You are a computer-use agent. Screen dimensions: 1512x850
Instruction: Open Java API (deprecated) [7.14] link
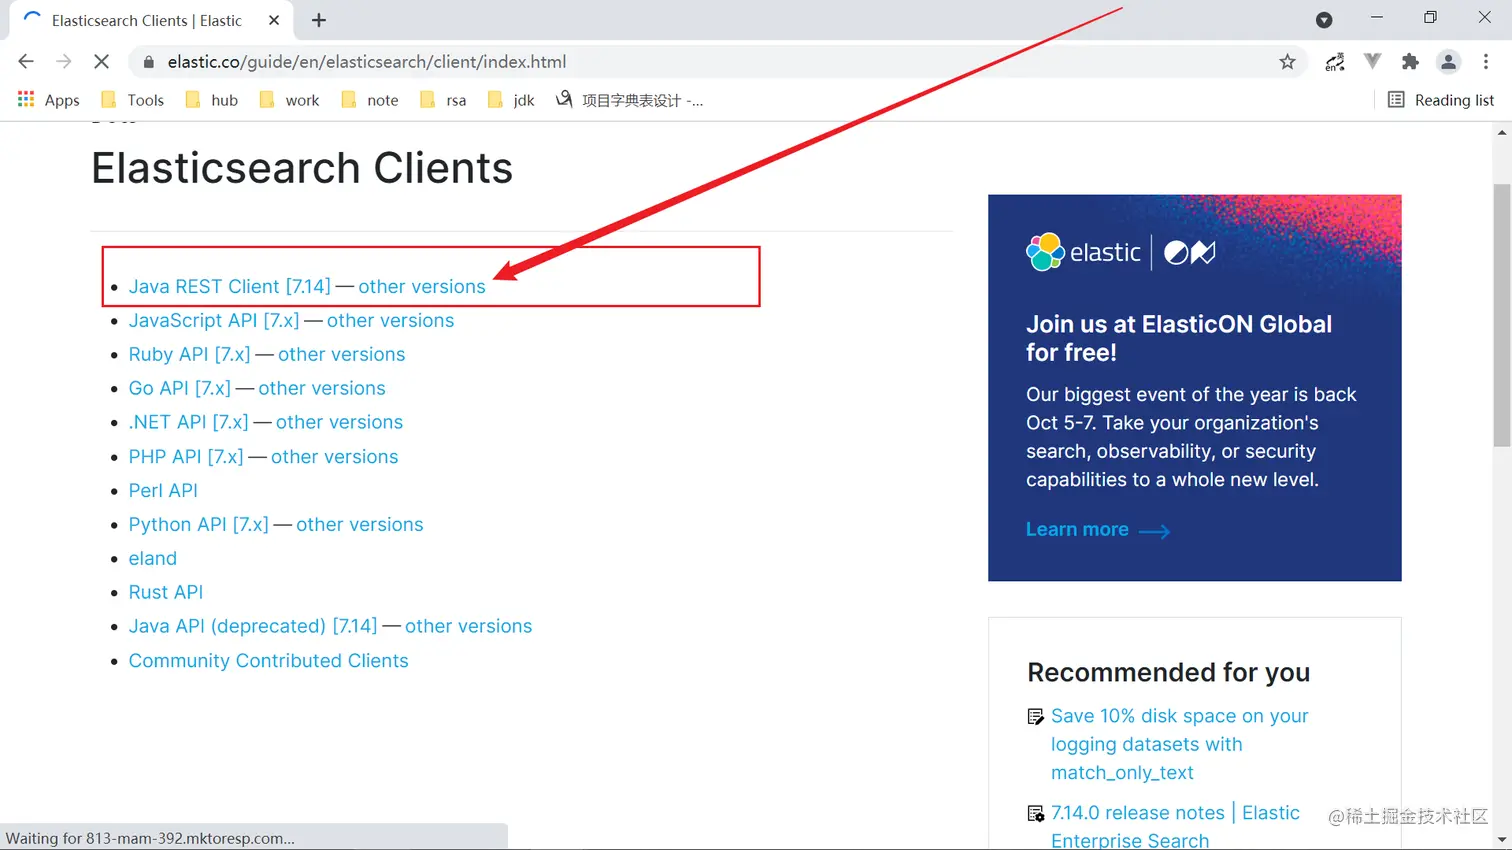(253, 626)
